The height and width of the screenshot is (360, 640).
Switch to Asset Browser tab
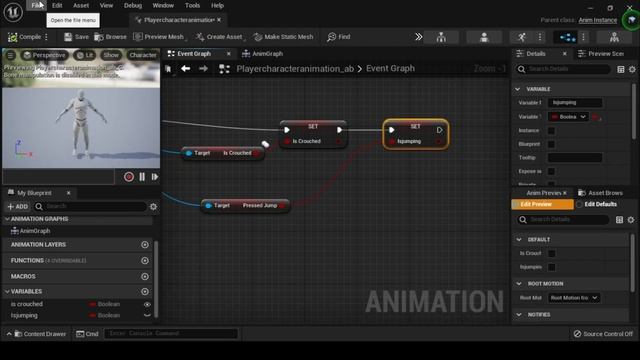tap(600, 193)
